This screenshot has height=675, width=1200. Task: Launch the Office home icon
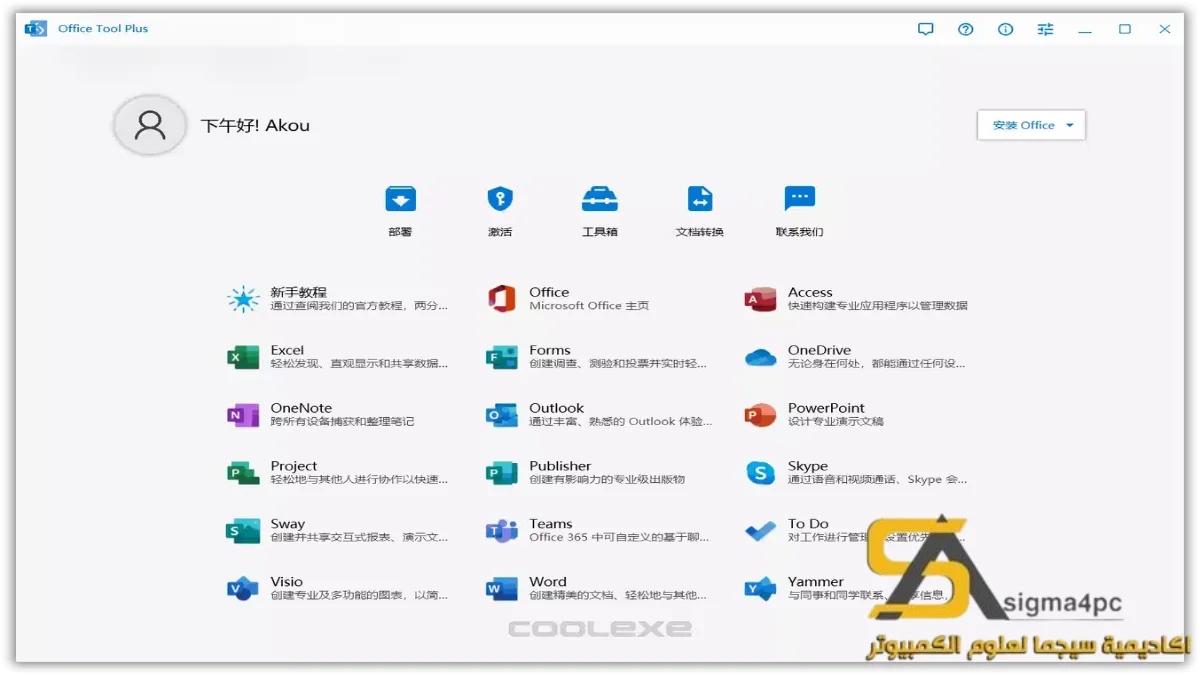click(x=501, y=299)
